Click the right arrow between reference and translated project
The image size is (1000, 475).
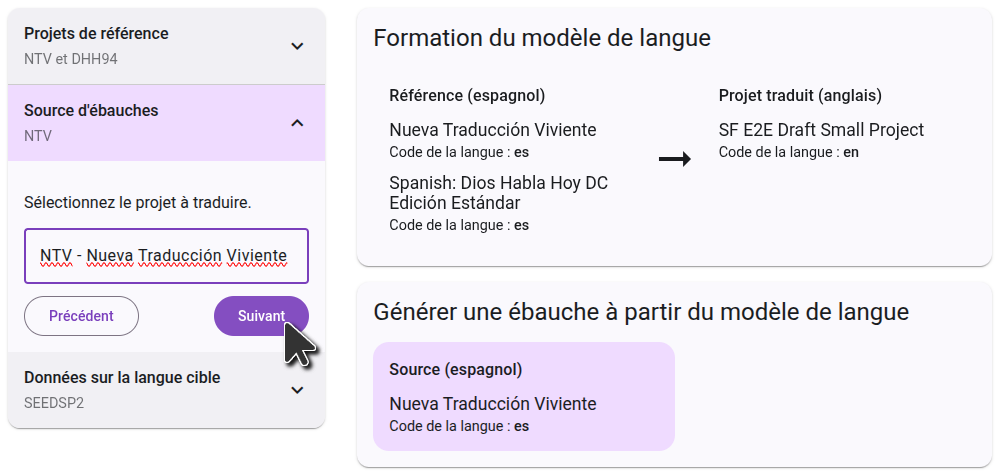(x=675, y=159)
